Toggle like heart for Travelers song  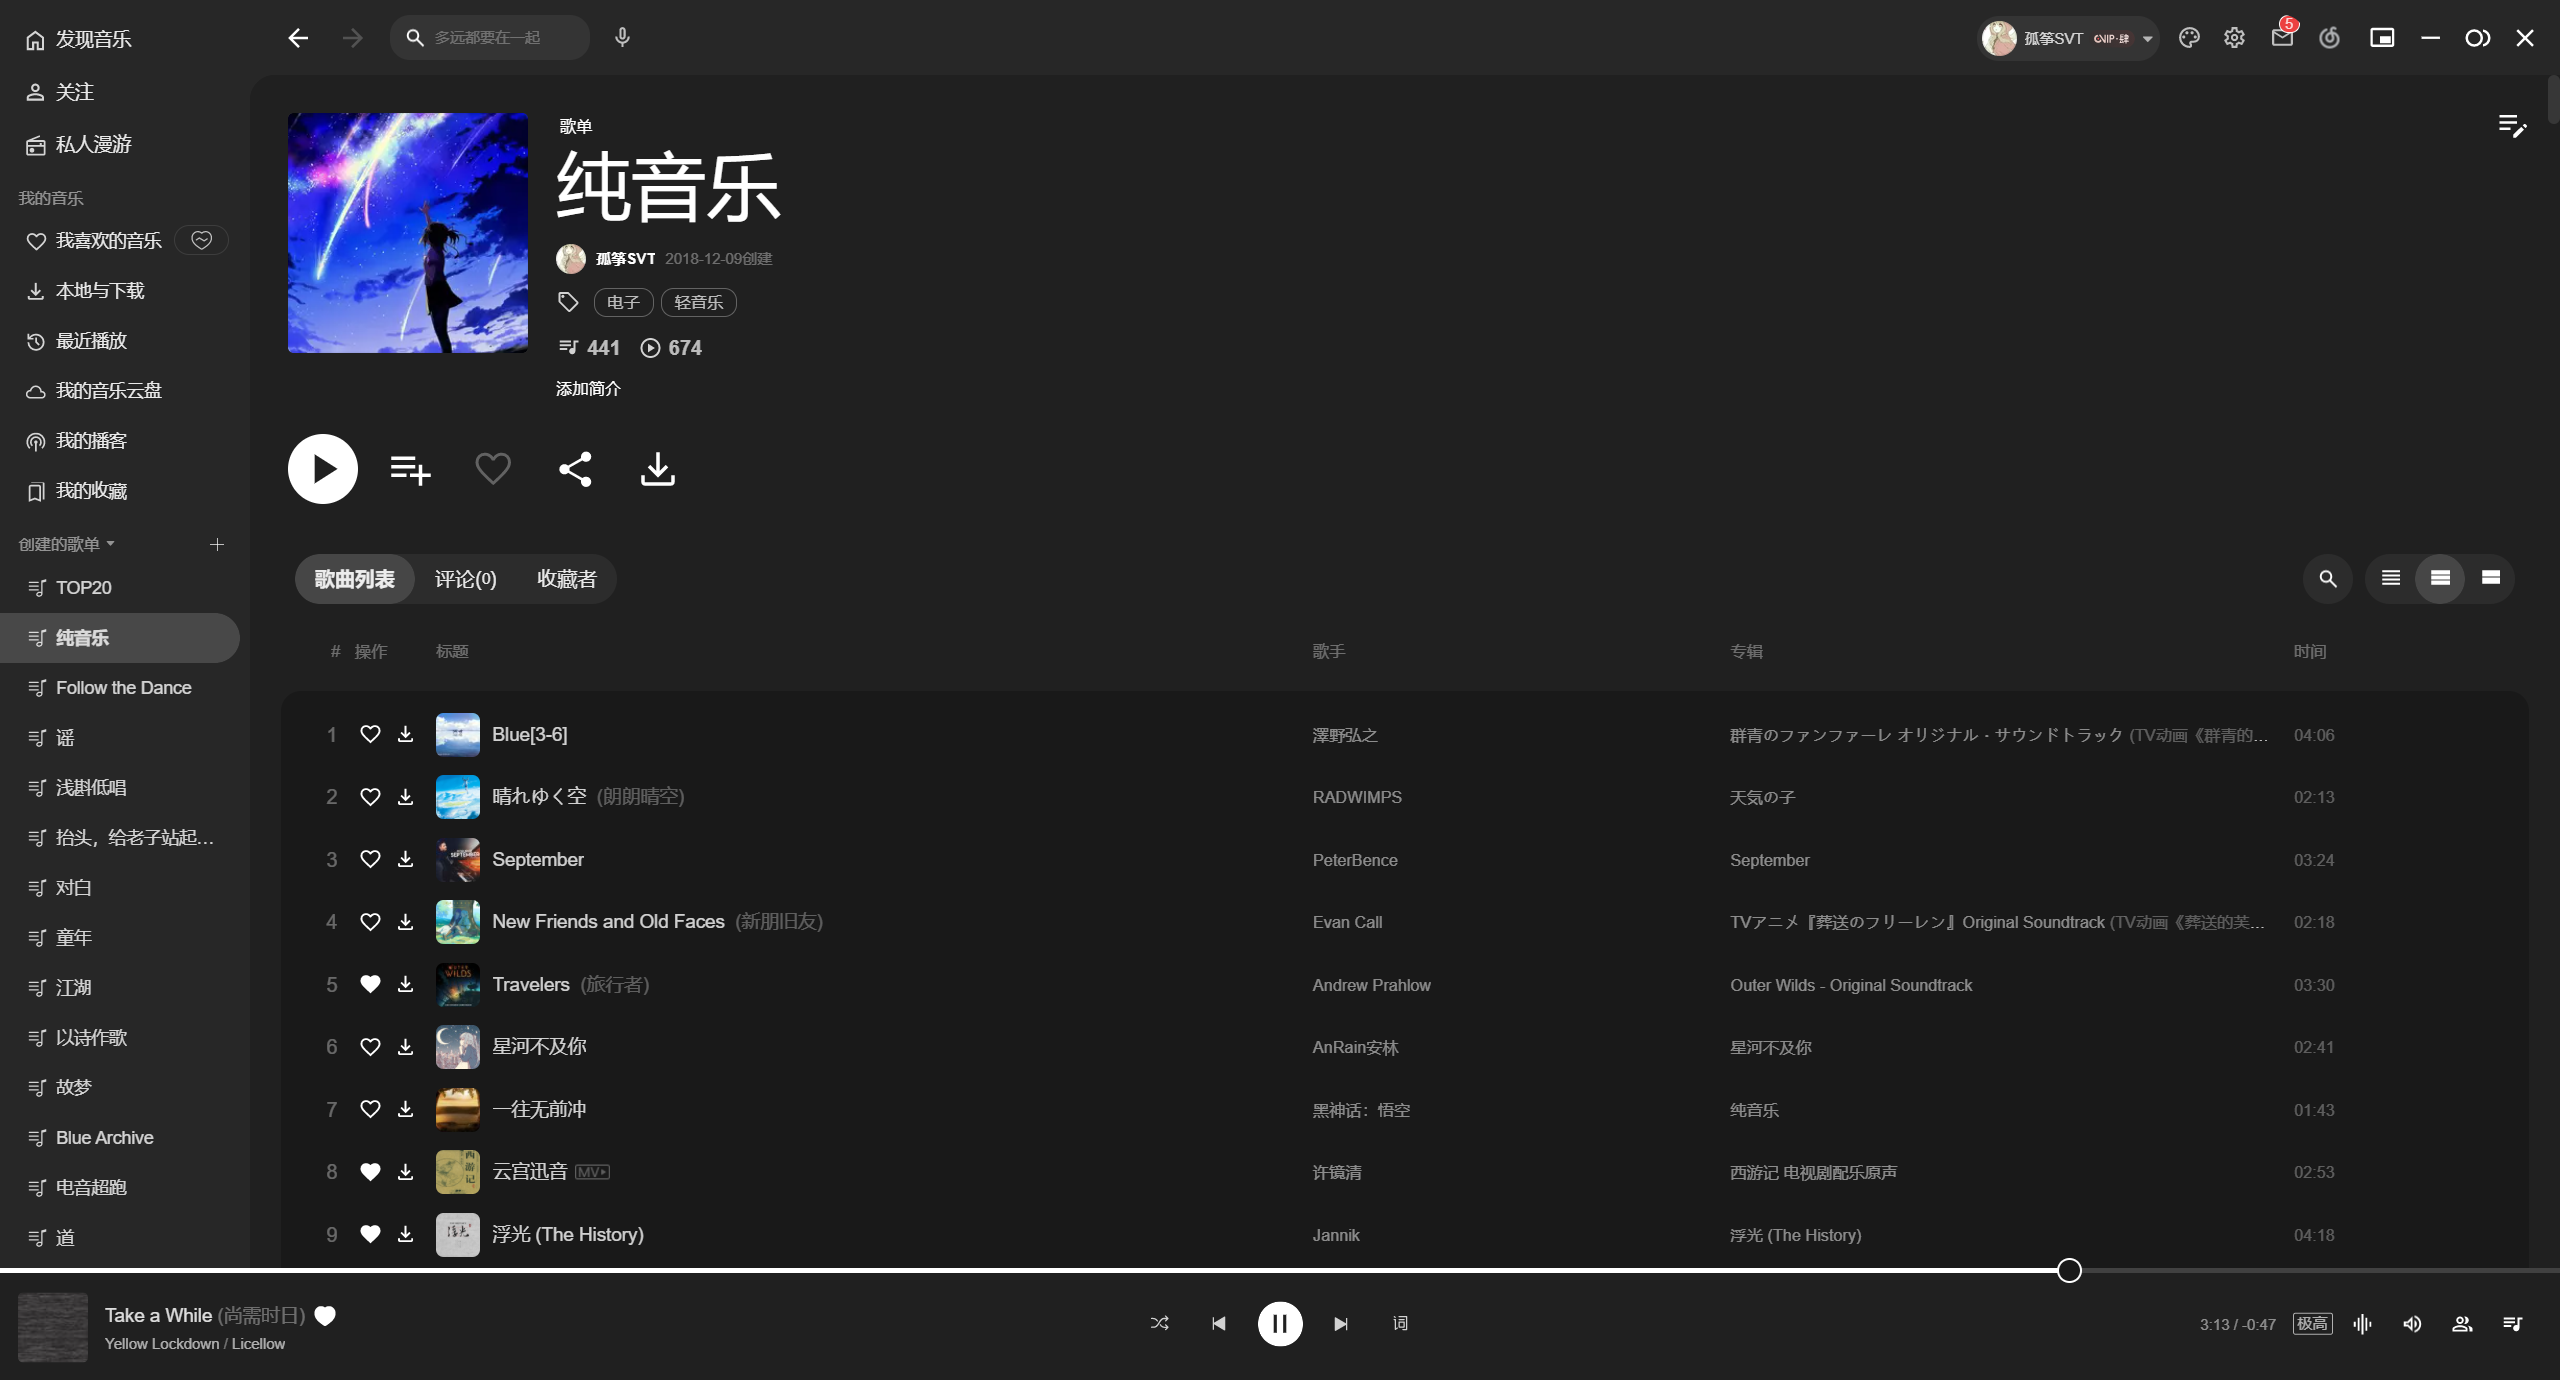click(x=369, y=984)
